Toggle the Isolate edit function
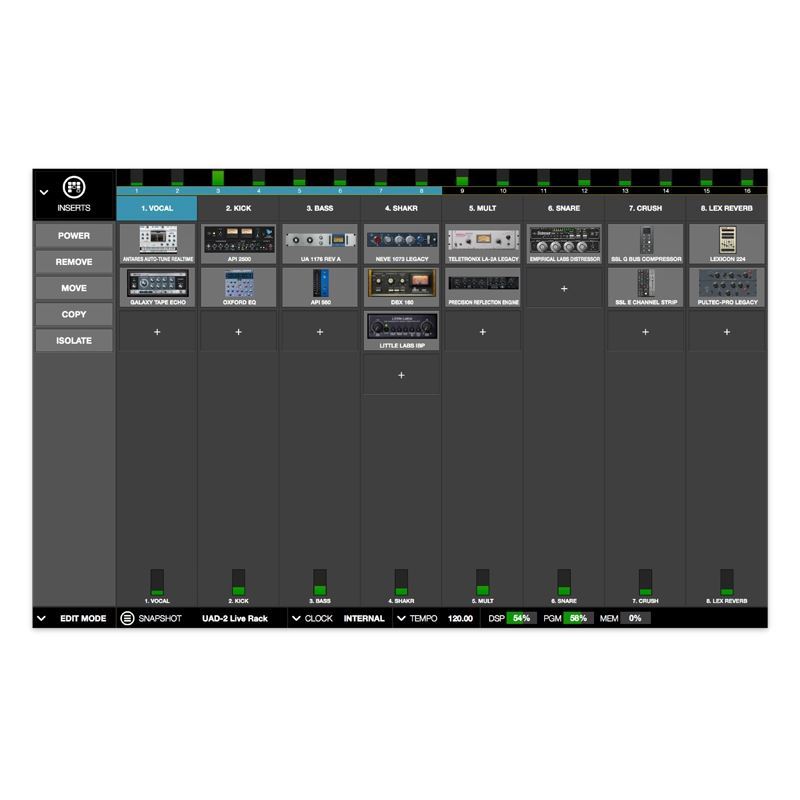This screenshot has width=800, height=800. [x=74, y=340]
